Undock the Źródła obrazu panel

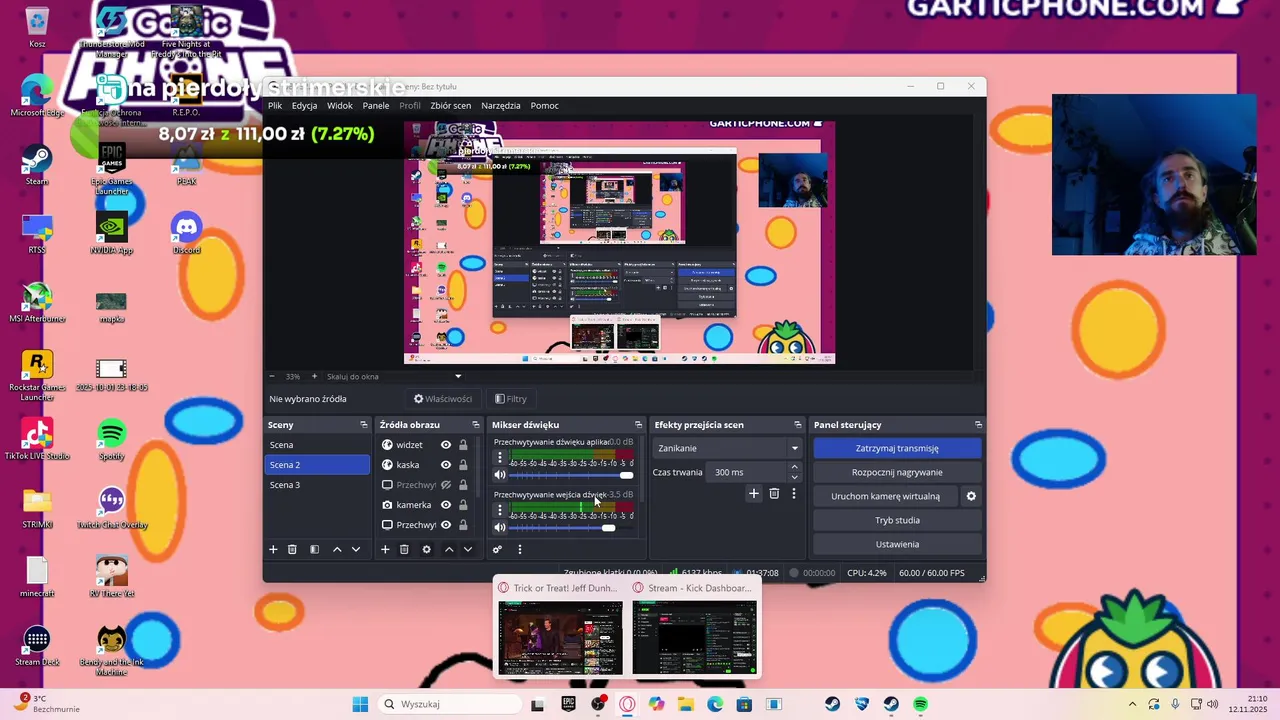(476, 425)
